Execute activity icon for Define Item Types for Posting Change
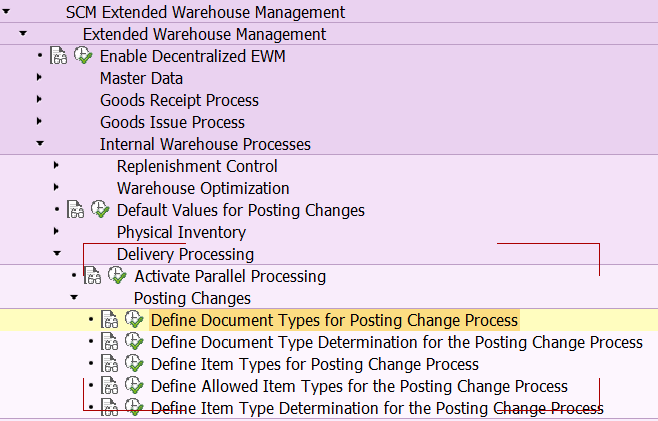The width and height of the screenshot is (658, 421). (134, 363)
